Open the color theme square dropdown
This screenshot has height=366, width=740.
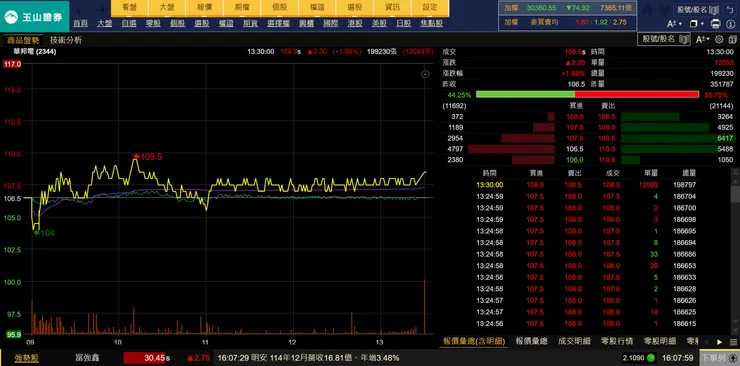(x=696, y=24)
